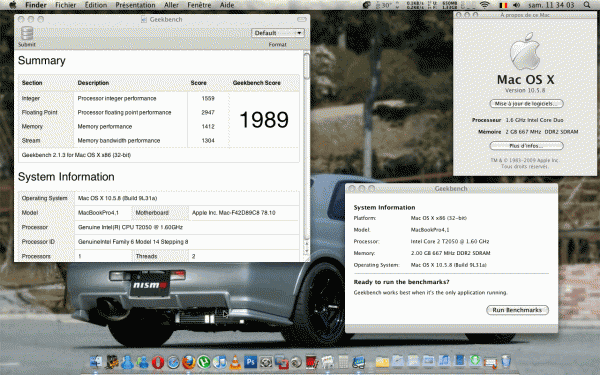This screenshot has height=375, width=600.
Task: Click Plus d'infos button
Action: pyautogui.click(x=527, y=146)
